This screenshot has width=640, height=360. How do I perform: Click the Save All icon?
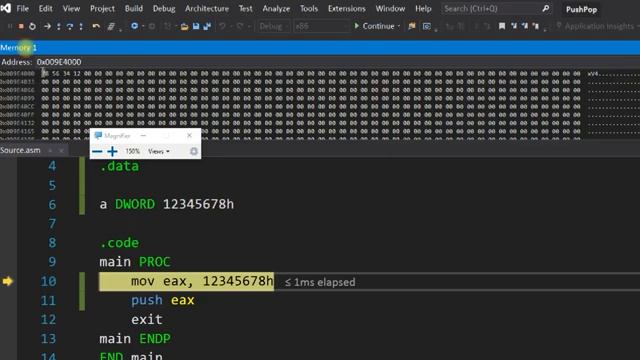[207, 26]
